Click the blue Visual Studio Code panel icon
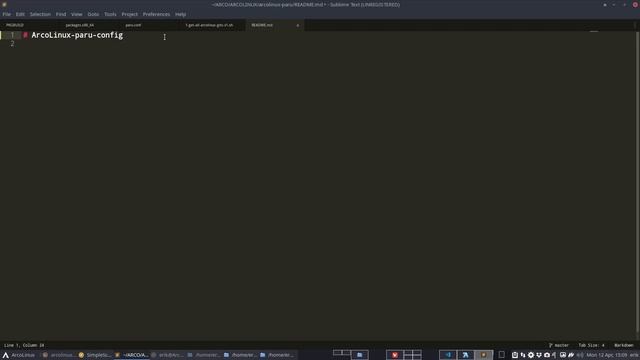Viewport: 640px width, 360px height. 448,355
